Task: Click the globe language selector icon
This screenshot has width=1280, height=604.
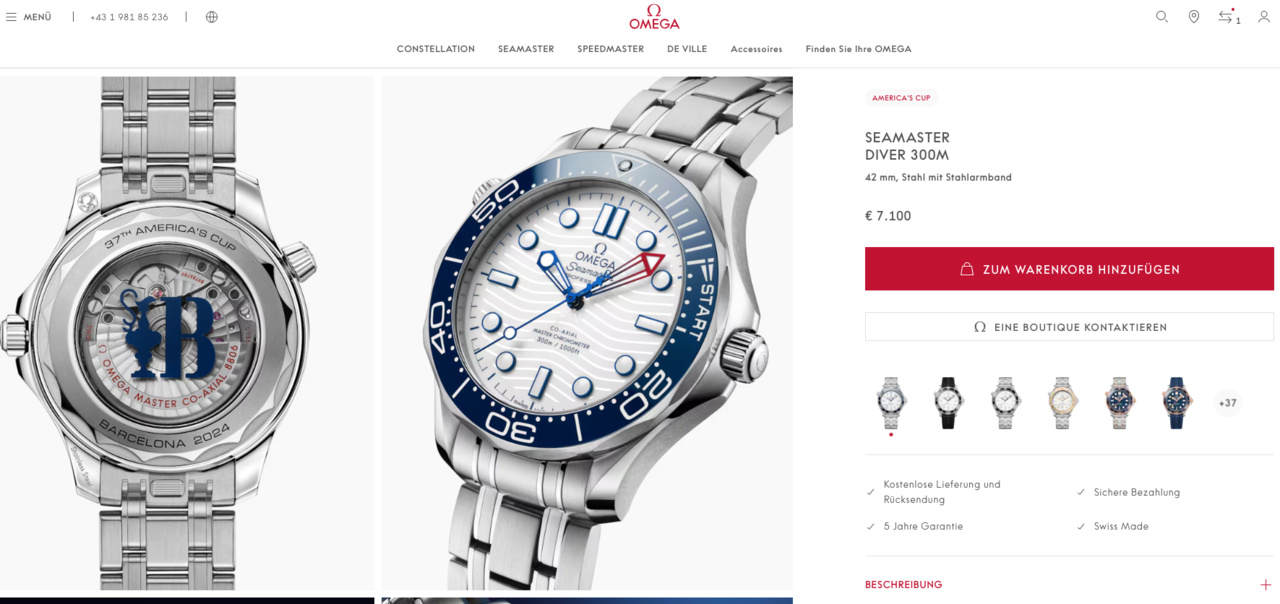Action: (x=212, y=17)
